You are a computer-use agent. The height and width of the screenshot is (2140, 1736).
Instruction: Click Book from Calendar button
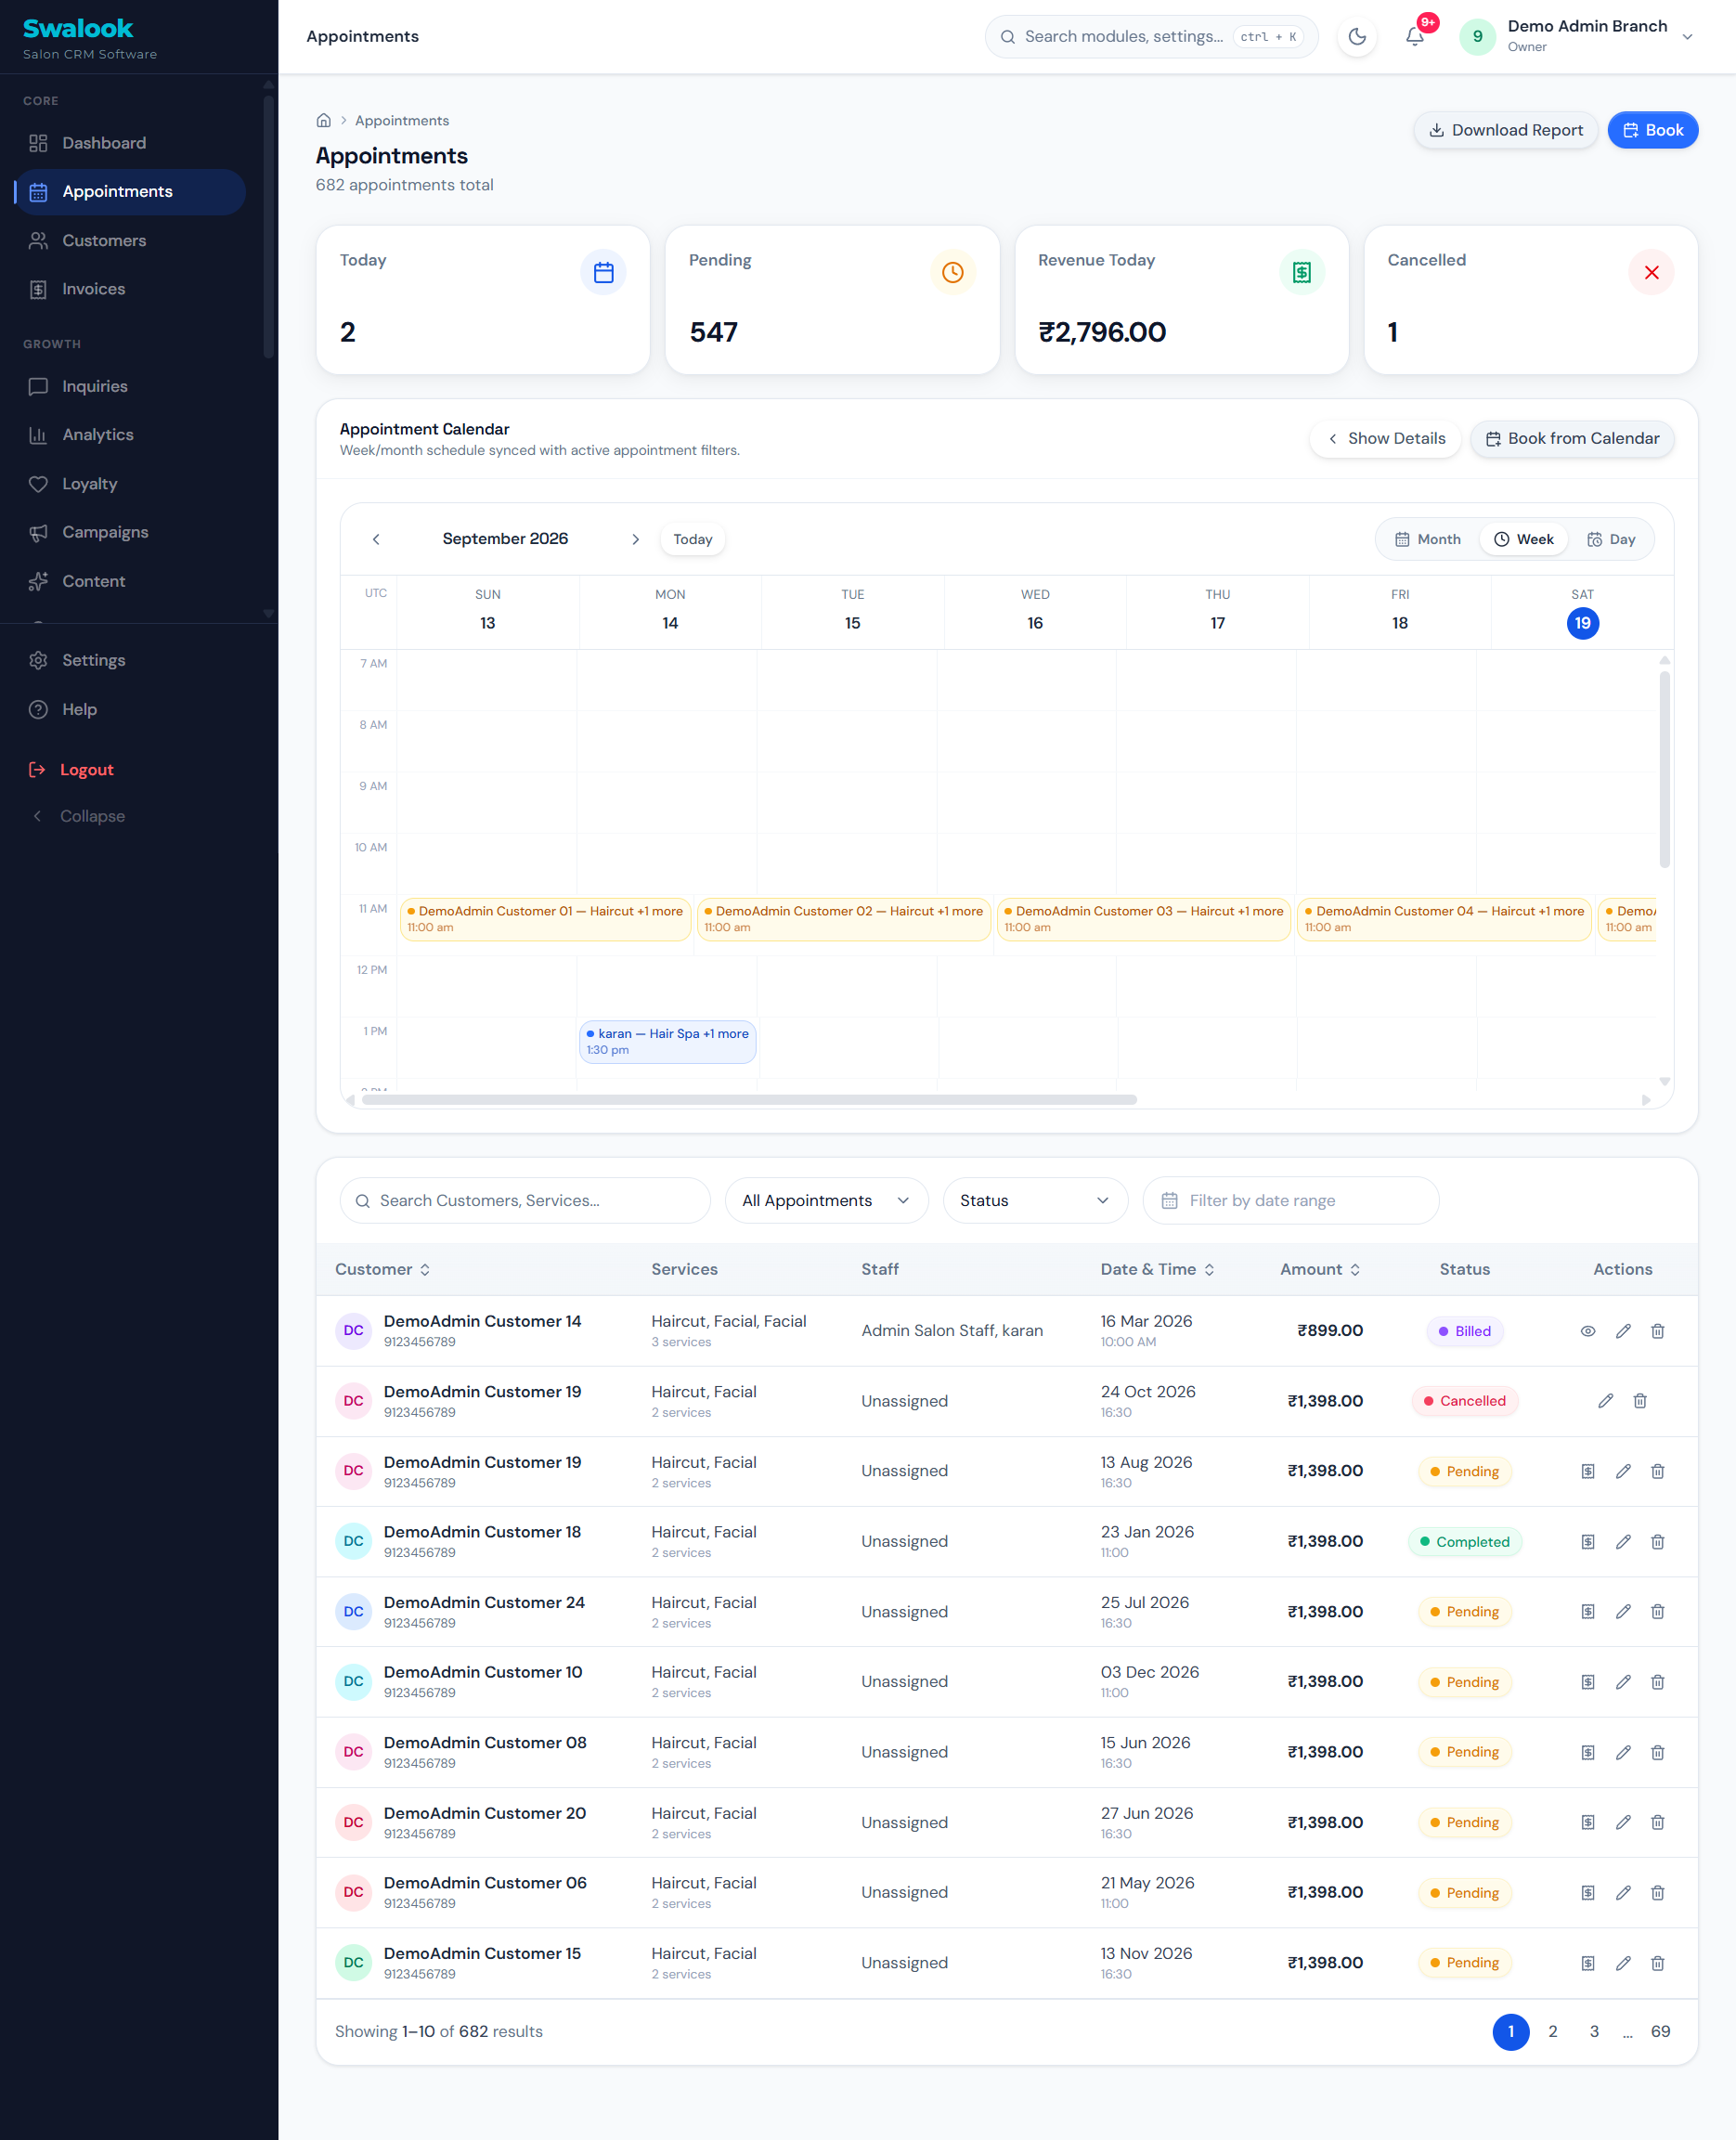point(1571,439)
